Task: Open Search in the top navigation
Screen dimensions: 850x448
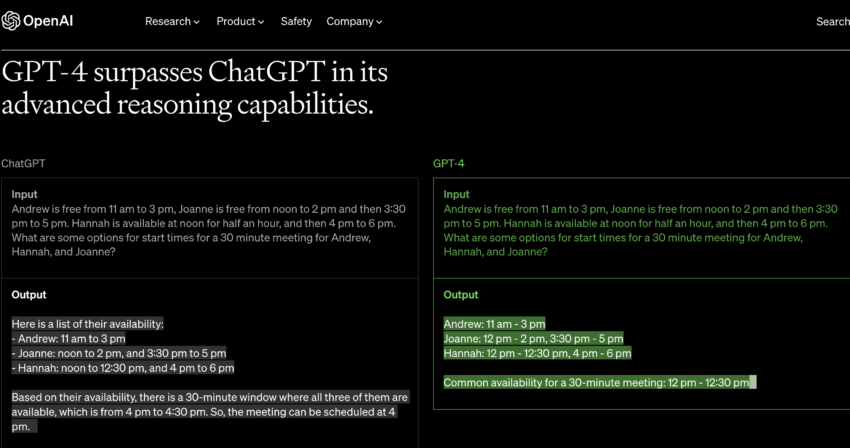Action: 832,21
